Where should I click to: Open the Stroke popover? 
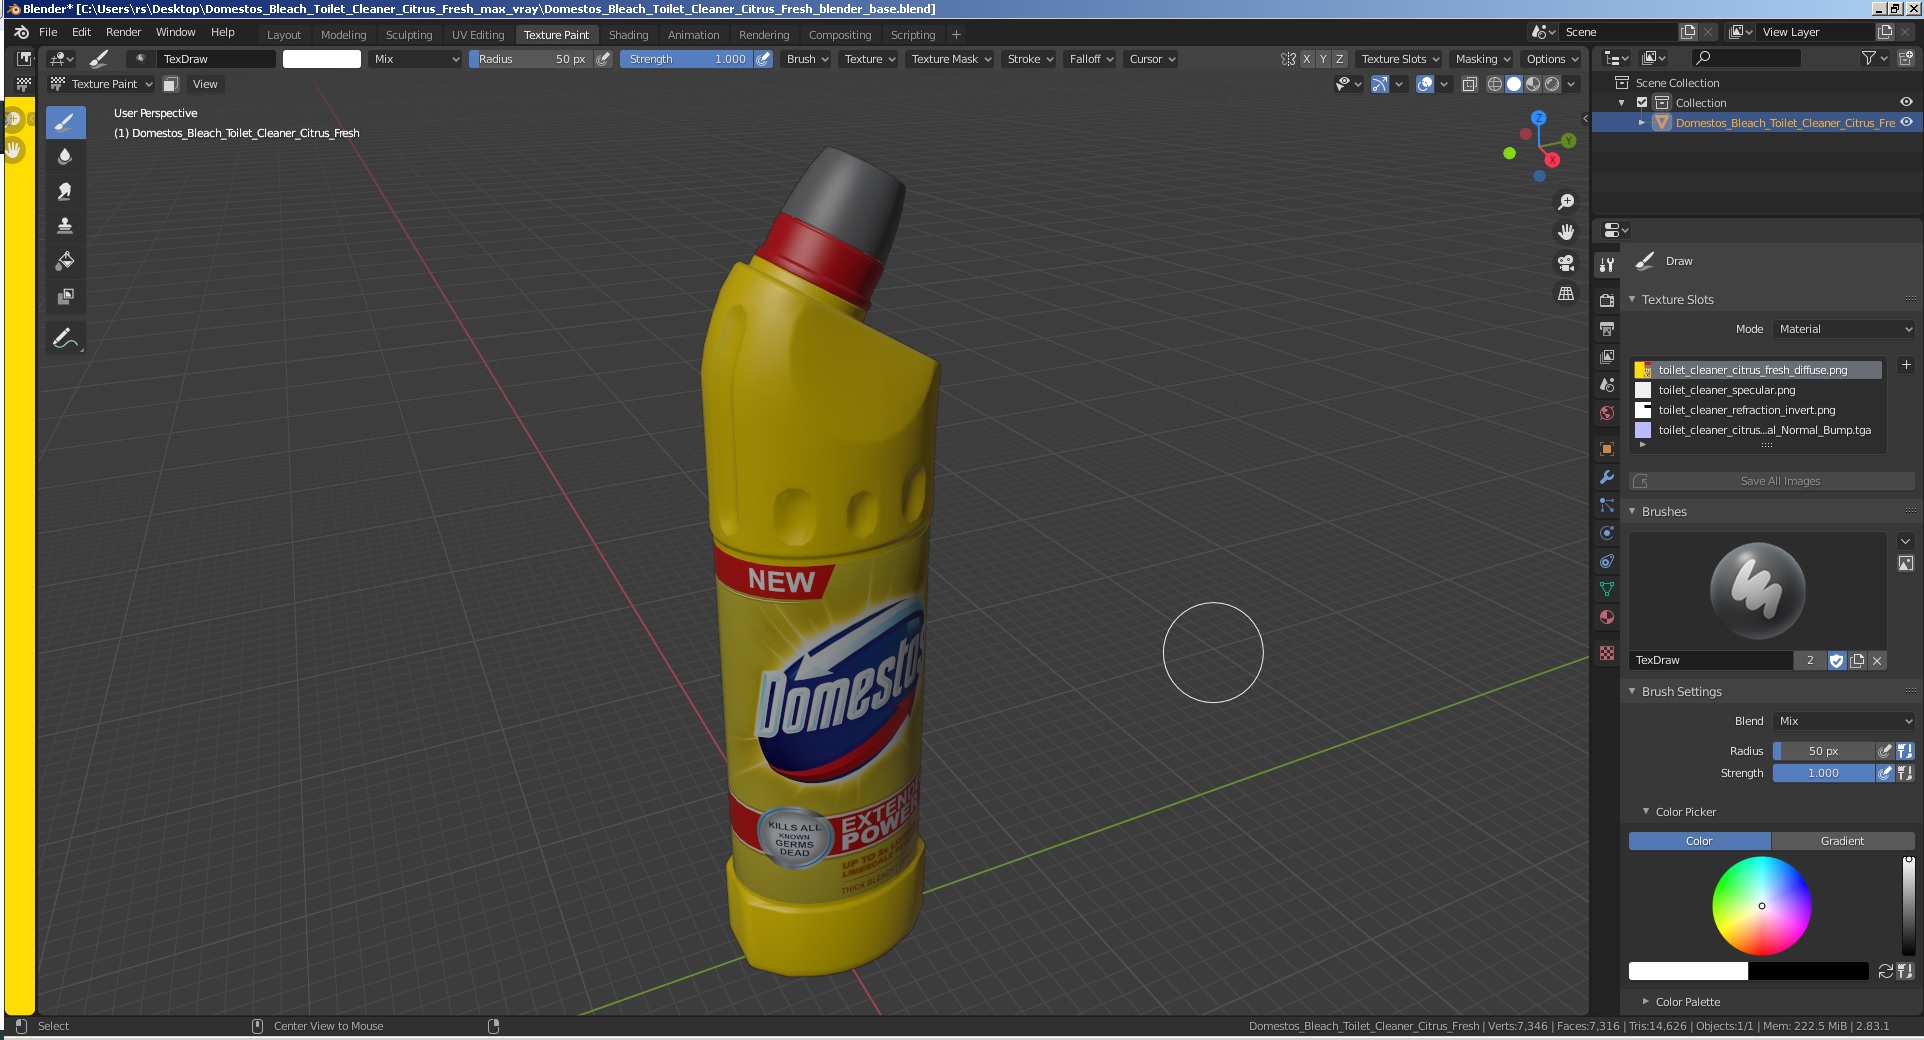tap(1029, 59)
